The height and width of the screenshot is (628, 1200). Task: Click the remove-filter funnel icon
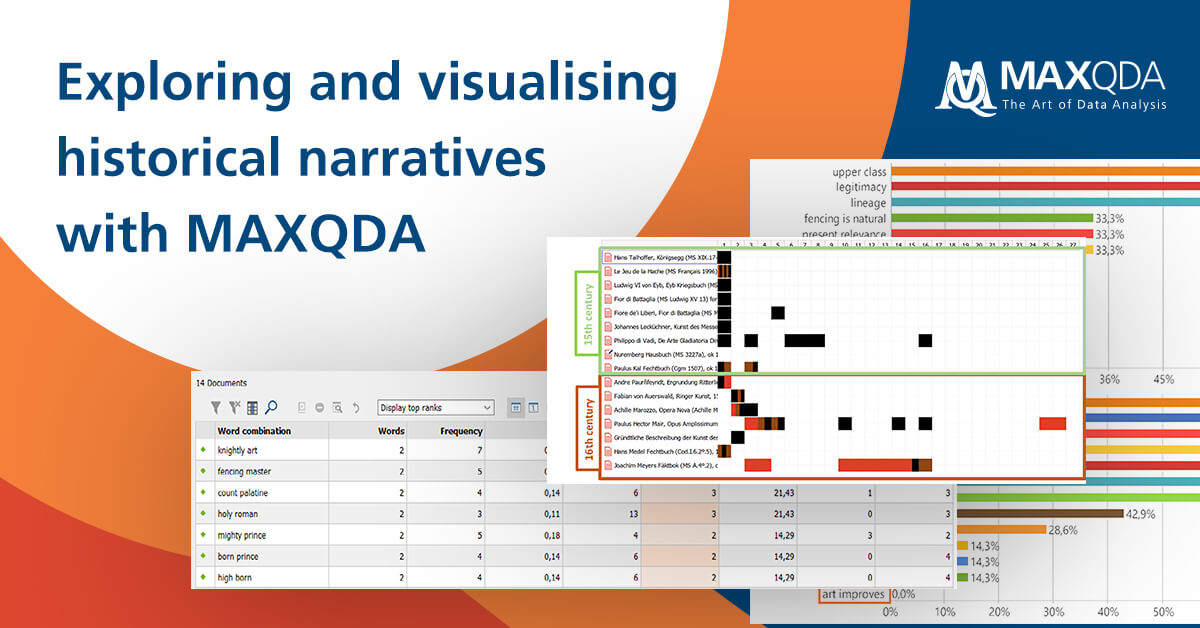(234, 407)
